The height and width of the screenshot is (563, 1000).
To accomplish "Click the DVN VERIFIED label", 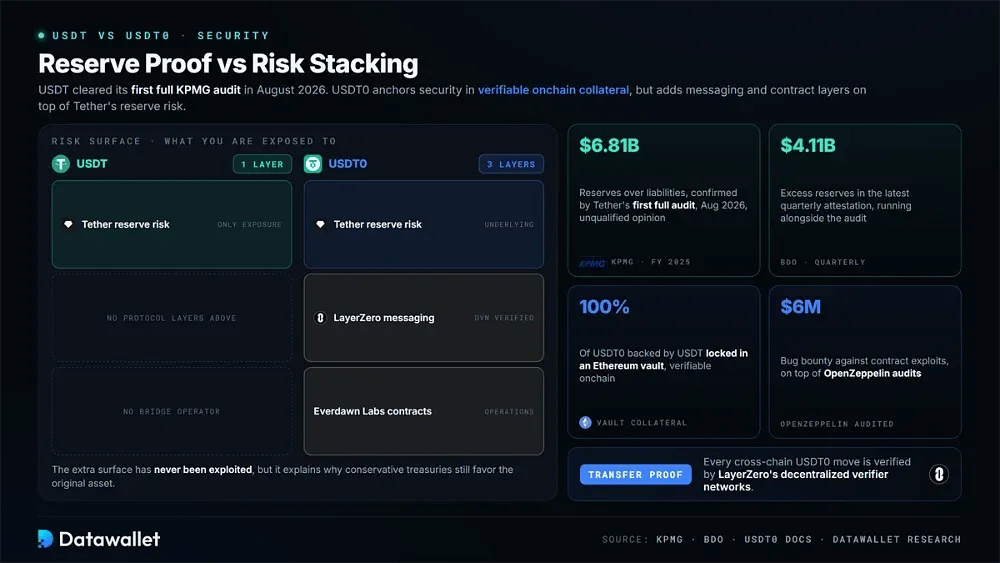I will click(x=504, y=318).
